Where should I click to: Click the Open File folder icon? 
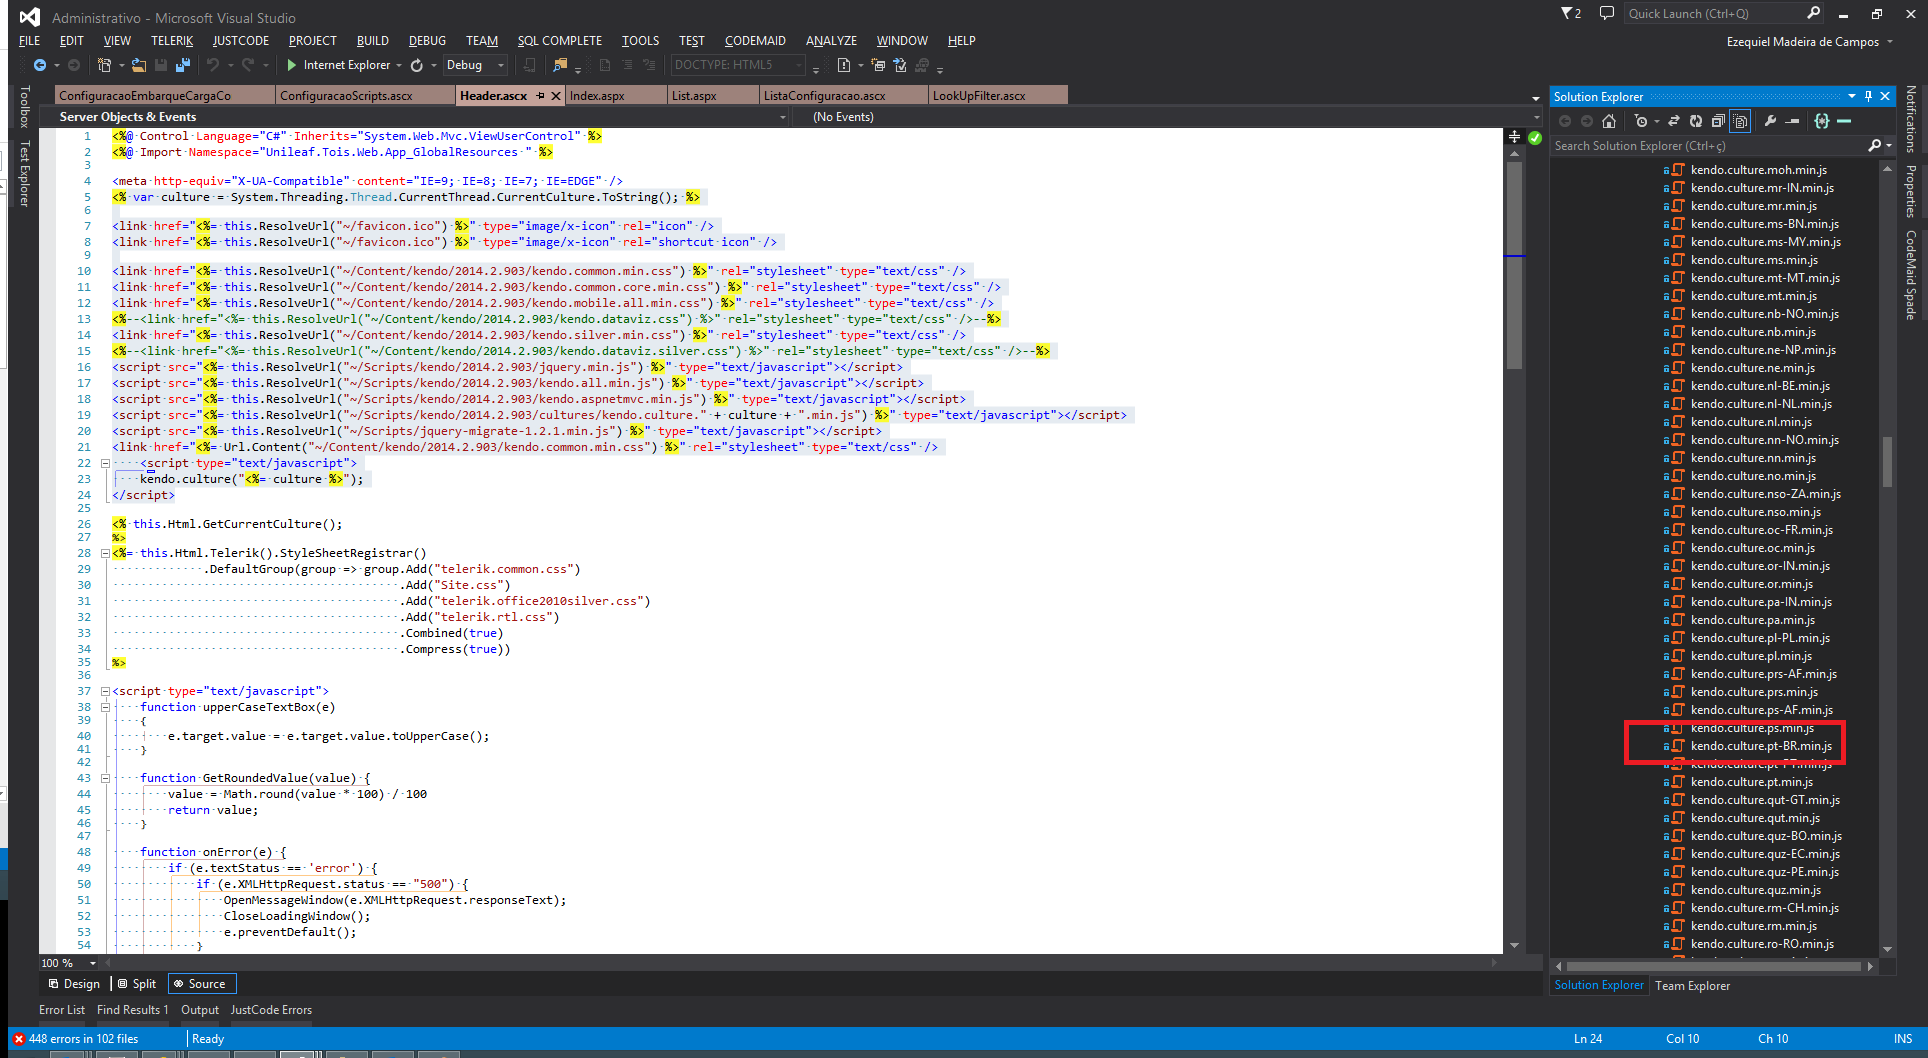(139, 65)
